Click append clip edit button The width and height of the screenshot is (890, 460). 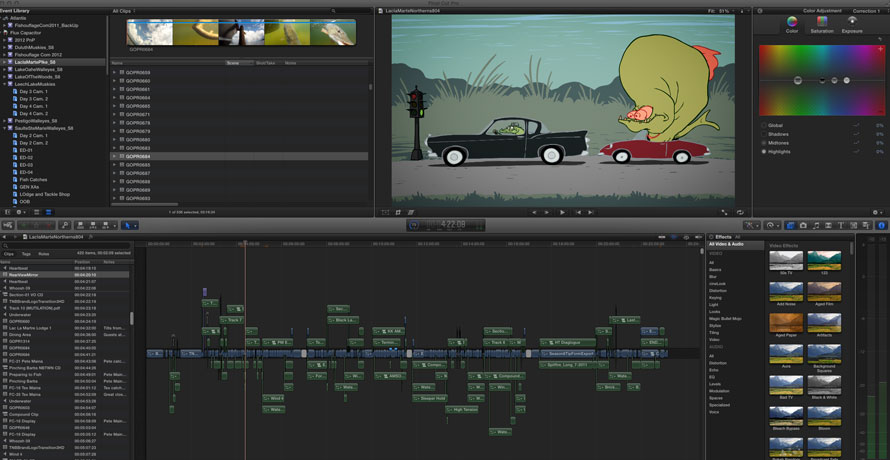106,225
